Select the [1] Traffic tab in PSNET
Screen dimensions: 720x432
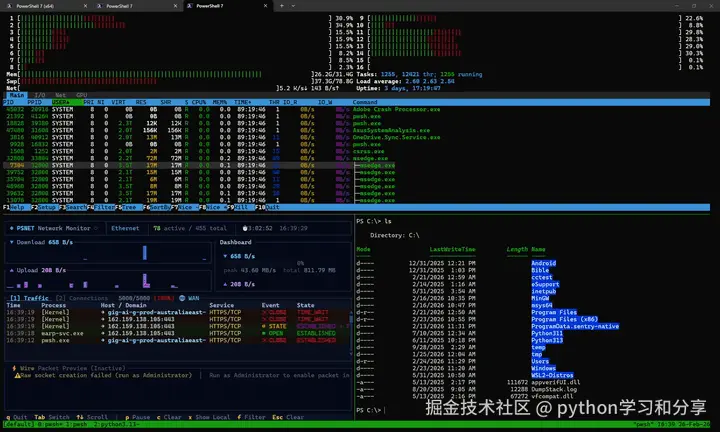29,298
